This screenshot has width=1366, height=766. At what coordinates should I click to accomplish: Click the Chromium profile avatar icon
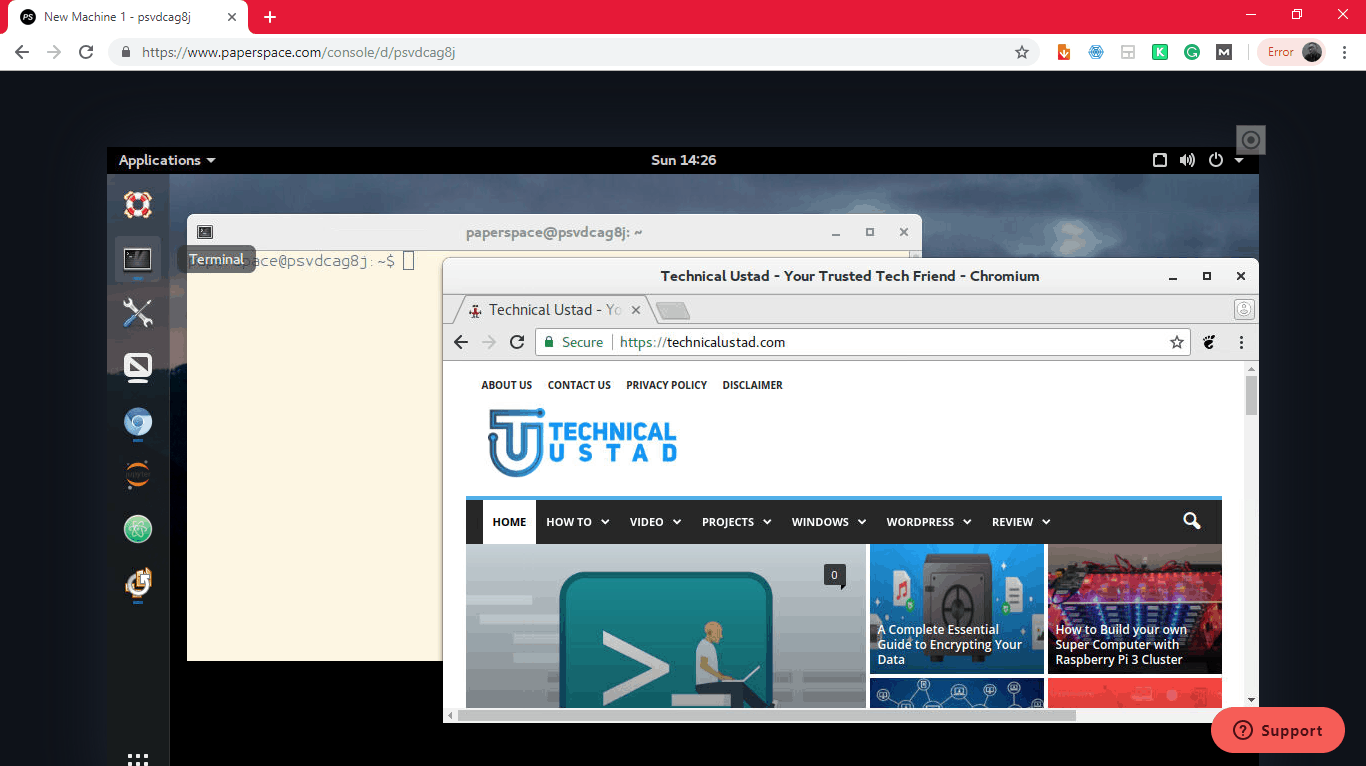1244,309
